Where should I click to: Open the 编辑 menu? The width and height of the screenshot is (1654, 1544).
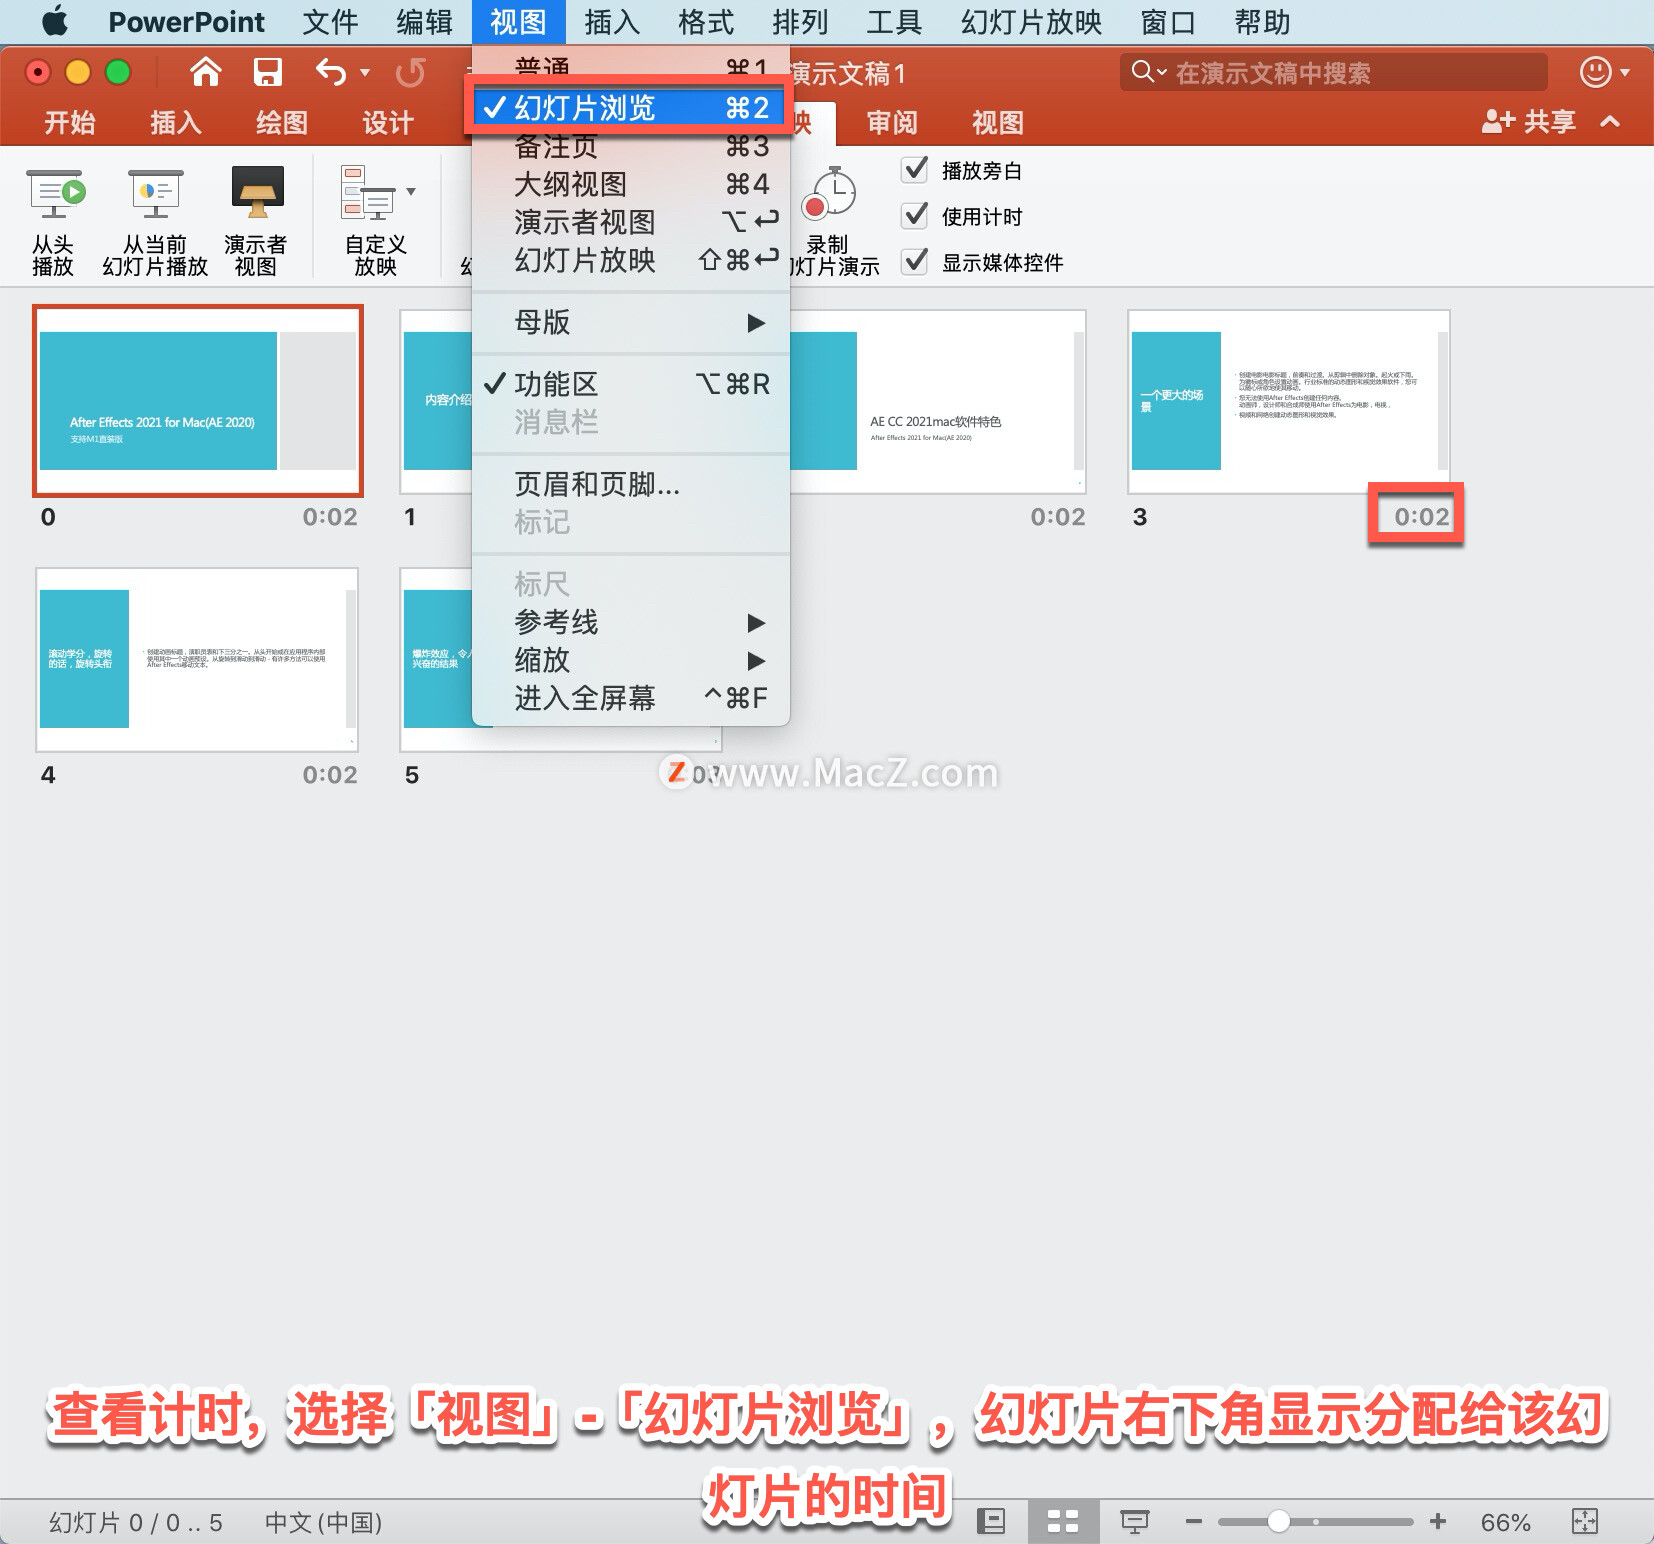424,22
